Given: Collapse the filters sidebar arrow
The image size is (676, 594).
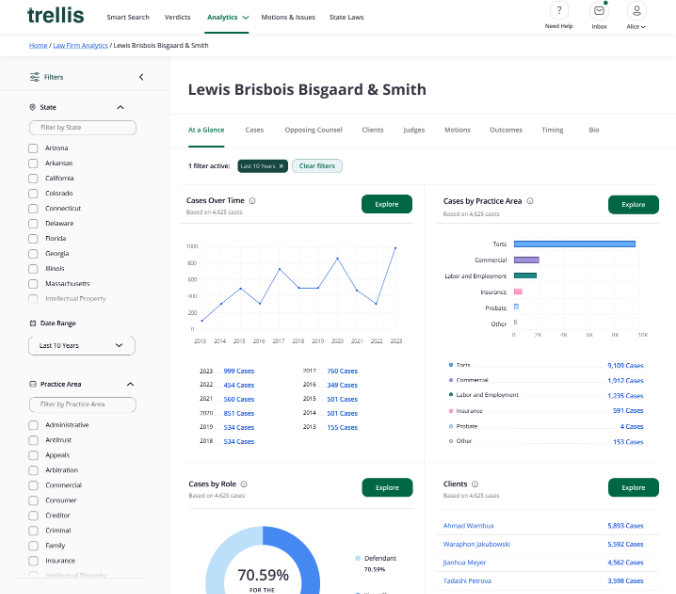Looking at the screenshot, I should coord(141,77).
